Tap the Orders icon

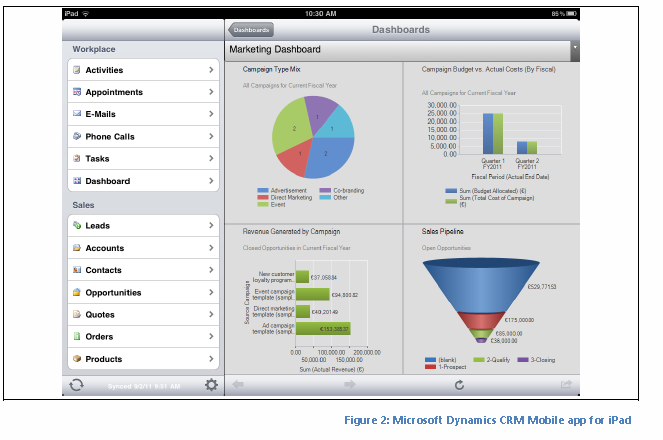point(77,336)
